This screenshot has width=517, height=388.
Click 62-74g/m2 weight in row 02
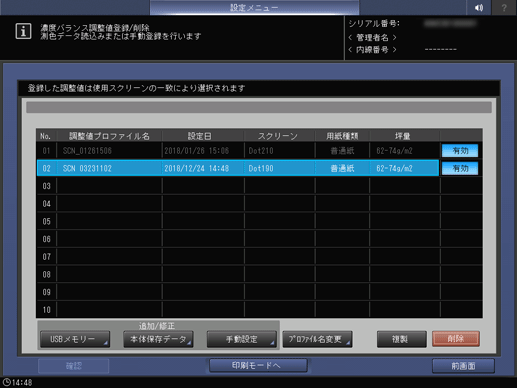[x=394, y=168]
